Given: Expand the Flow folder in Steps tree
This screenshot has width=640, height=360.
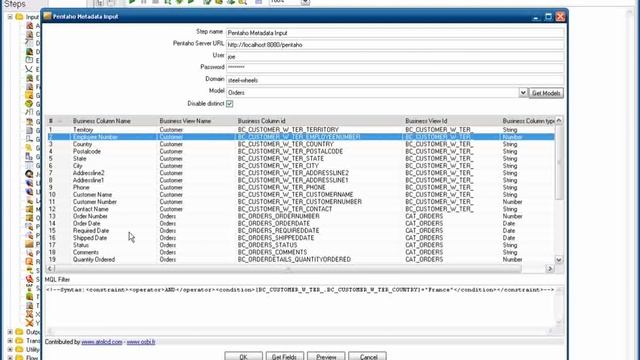Looking at the screenshot, I should tap(10, 358).
